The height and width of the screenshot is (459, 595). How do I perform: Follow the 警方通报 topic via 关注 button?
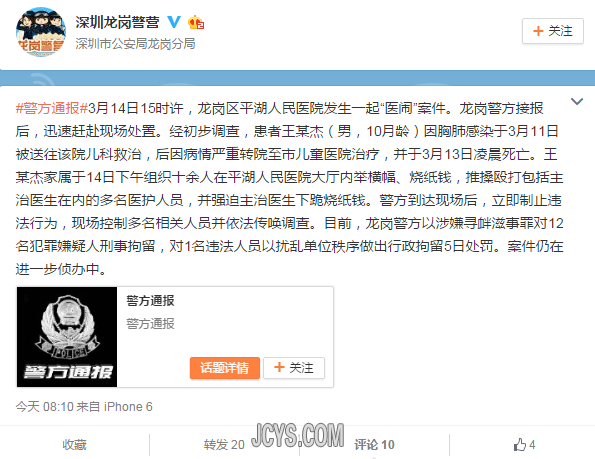coord(294,368)
